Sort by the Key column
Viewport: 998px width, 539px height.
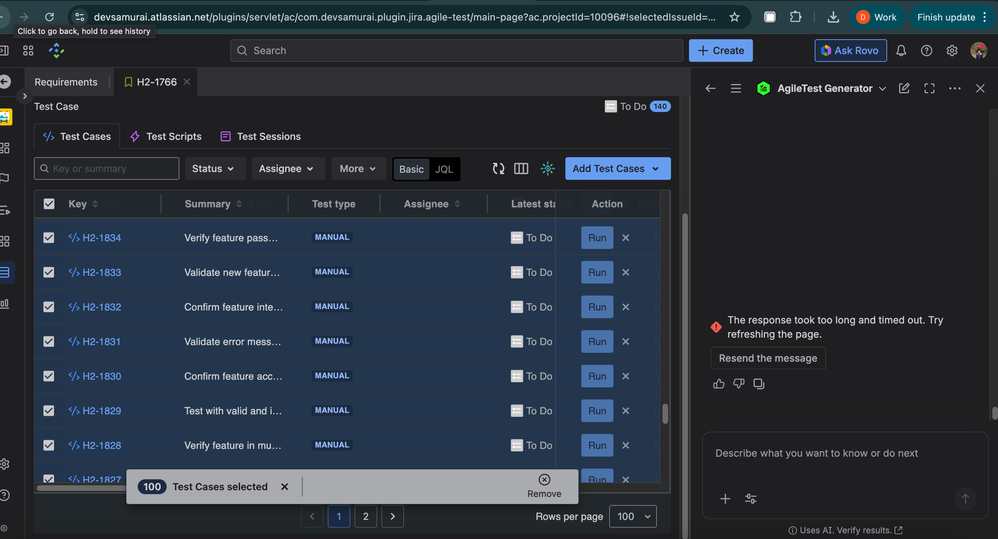[83, 204]
